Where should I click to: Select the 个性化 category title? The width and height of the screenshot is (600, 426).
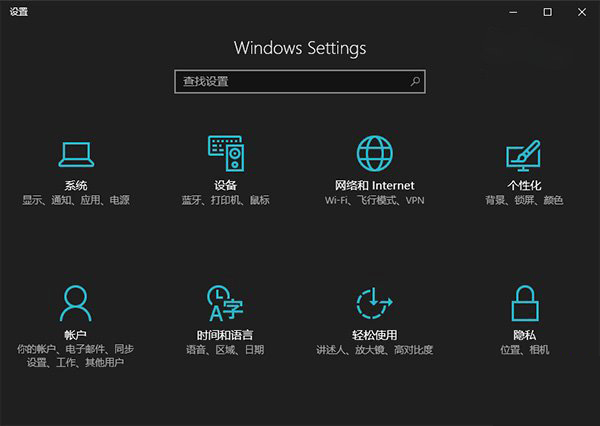tap(524, 186)
